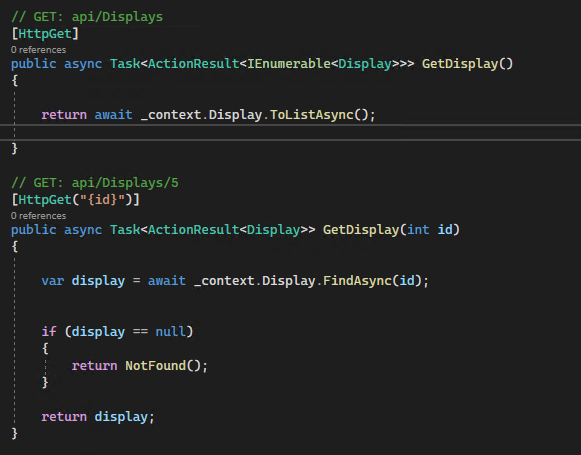
Task: Click the FindAsync method call
Action: [357, 281]
